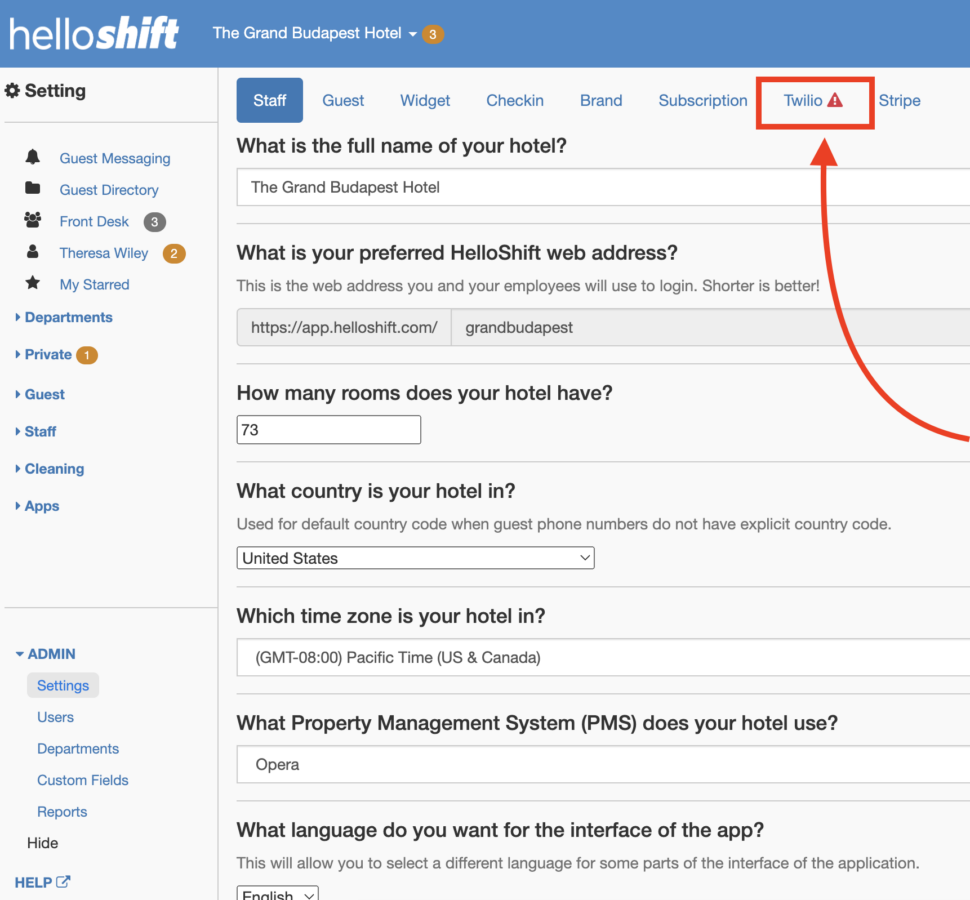Click the Twilio warning triangle icon
This screenshot has width=970, height=900.
[x=835, y=100]
